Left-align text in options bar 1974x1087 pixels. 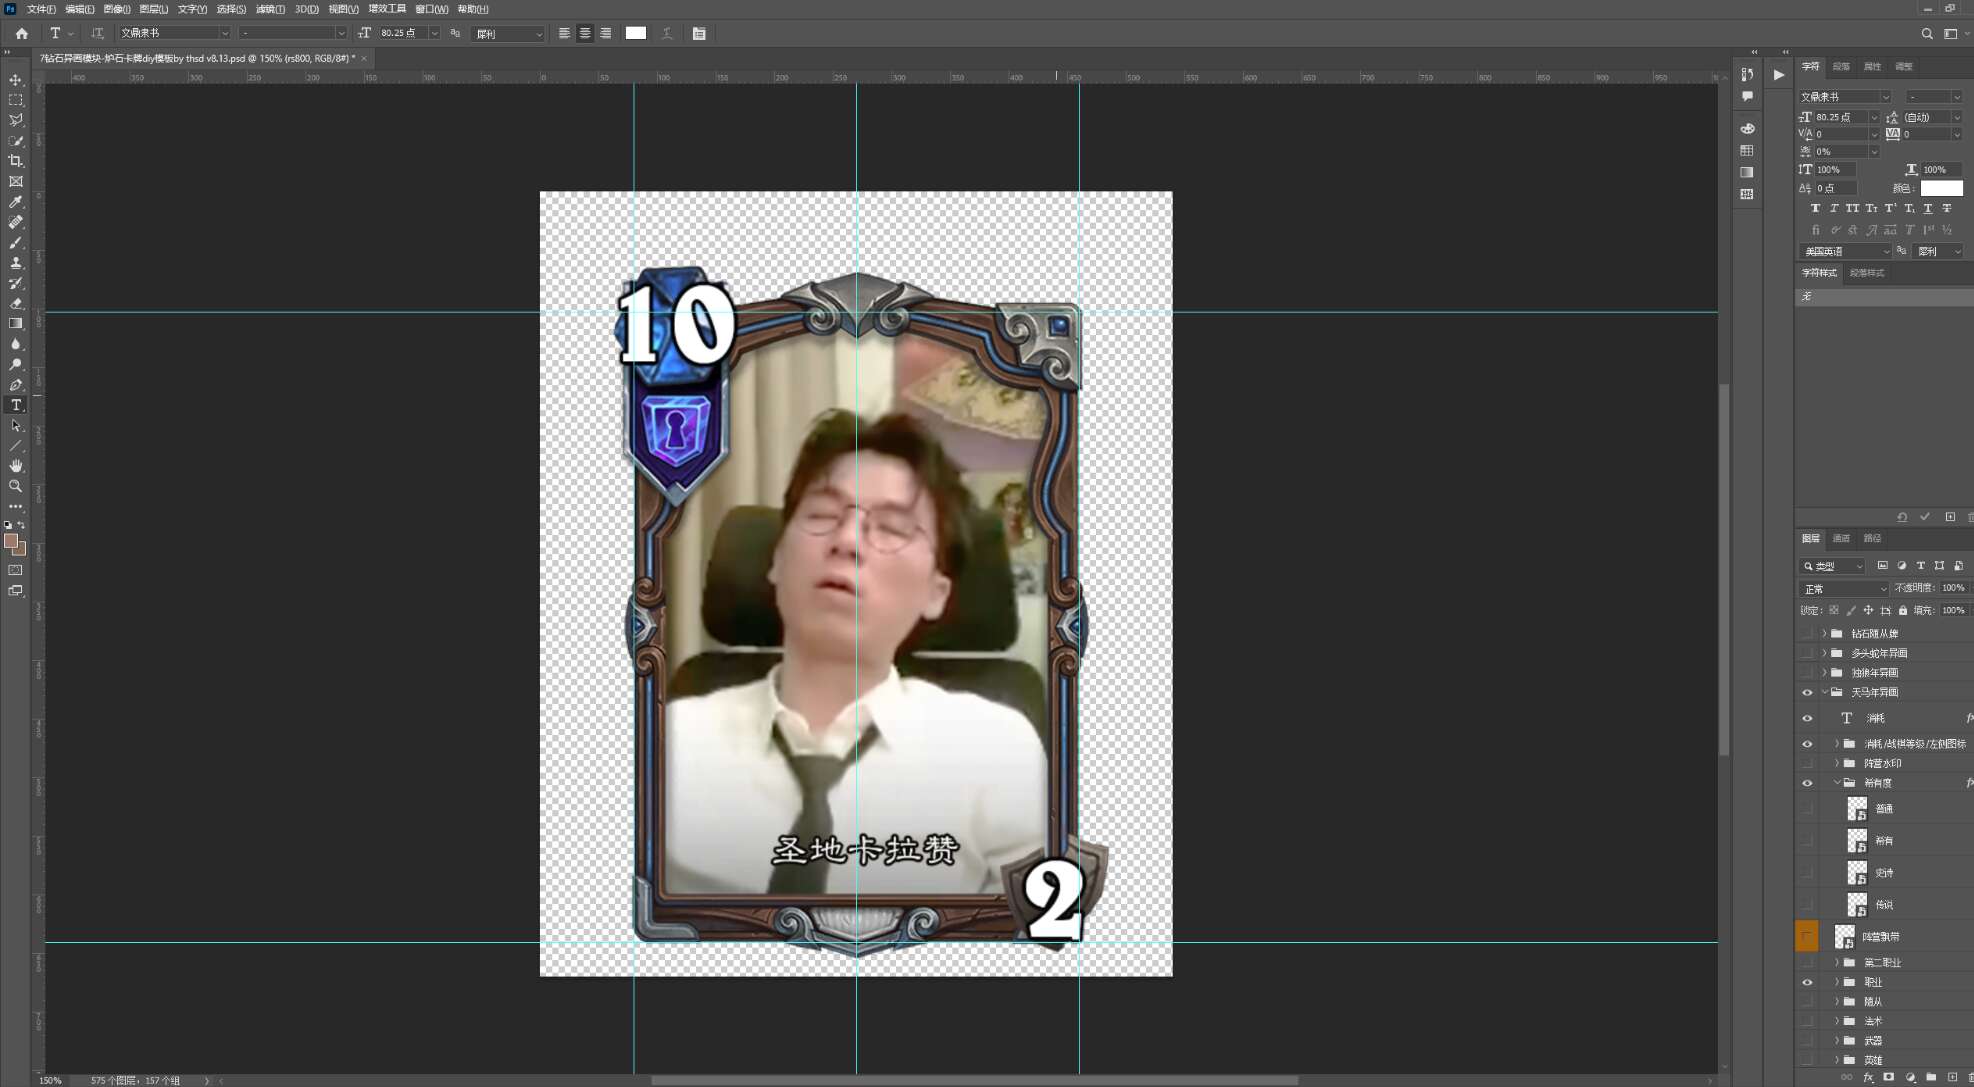click(x=564, y=33)
